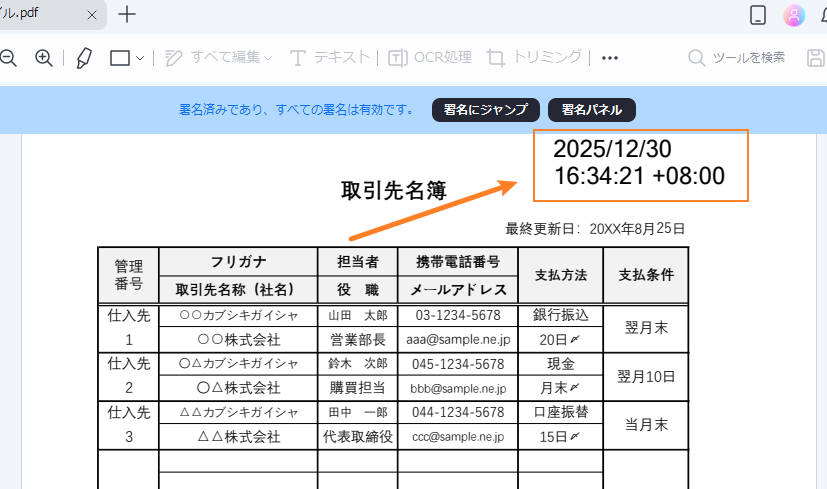Click the ツールを検索 search field

tap(737, 57)
